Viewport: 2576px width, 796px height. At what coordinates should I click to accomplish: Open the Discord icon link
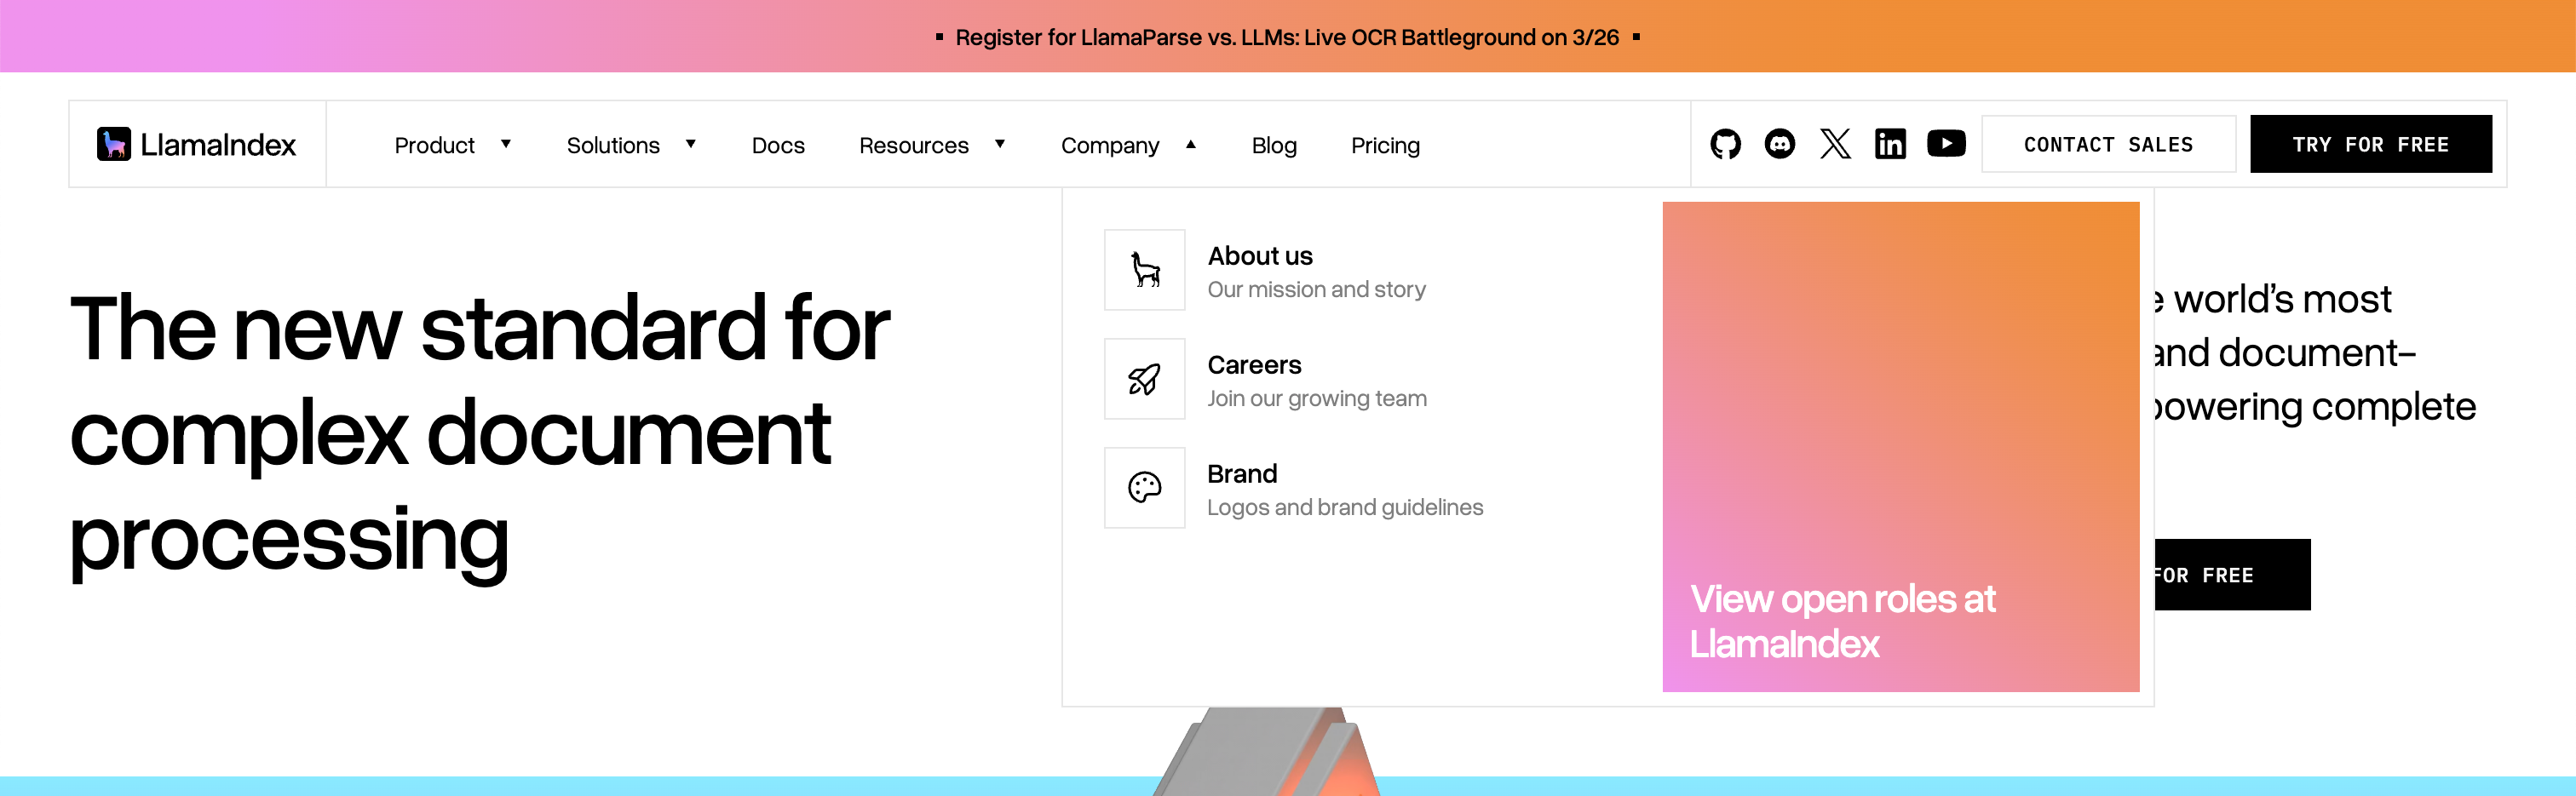(1780, 145)
